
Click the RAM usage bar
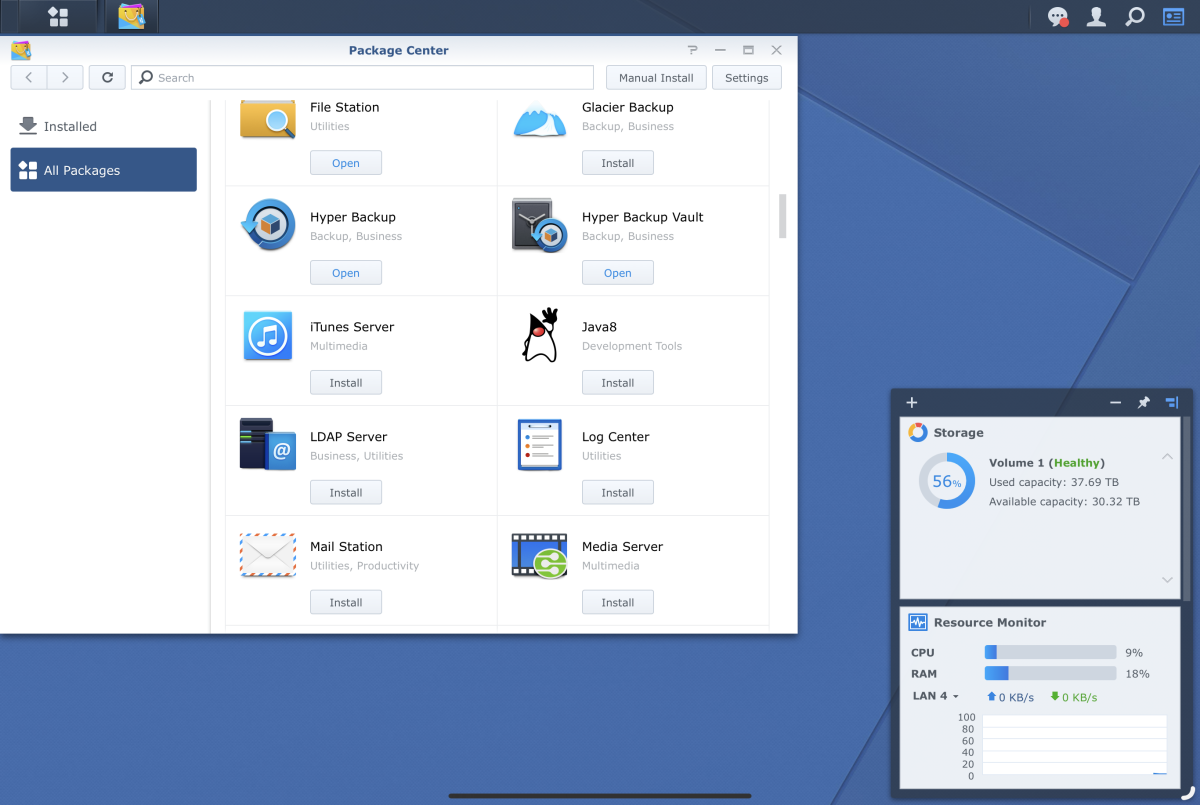coord(1050,674)
